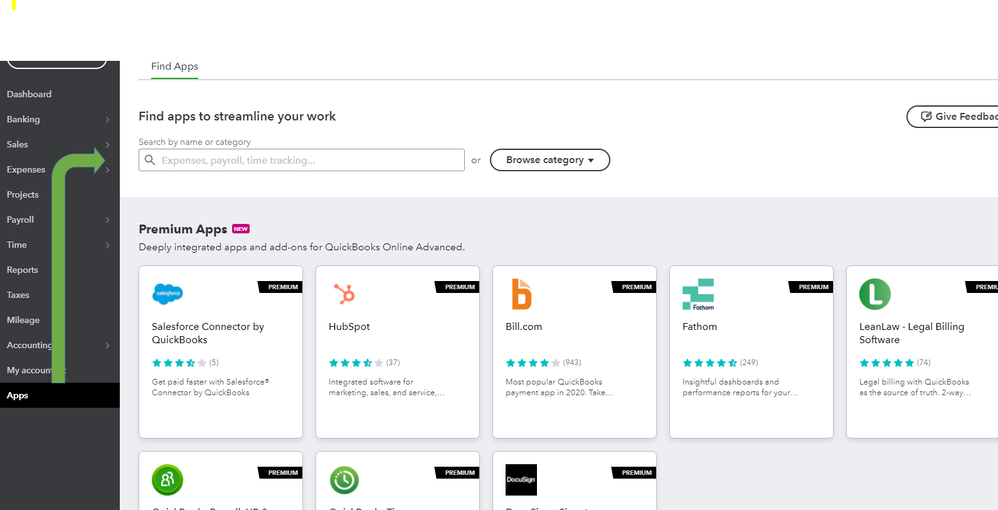Image resolution: width=998 pixels, height=510 pixels.
Task: Go to Reports in the sidebar
Action: pos(22,270)
